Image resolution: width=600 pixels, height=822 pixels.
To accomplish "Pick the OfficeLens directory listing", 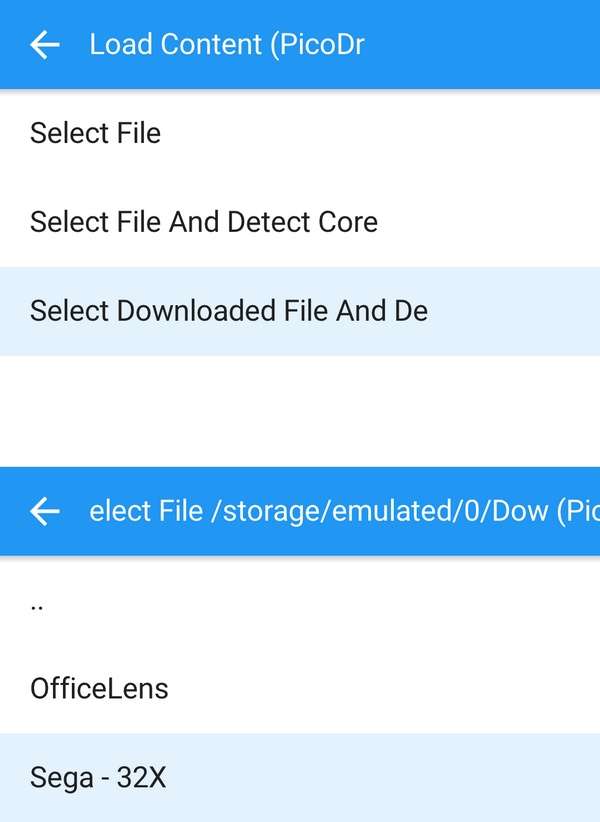I will 300,689.
